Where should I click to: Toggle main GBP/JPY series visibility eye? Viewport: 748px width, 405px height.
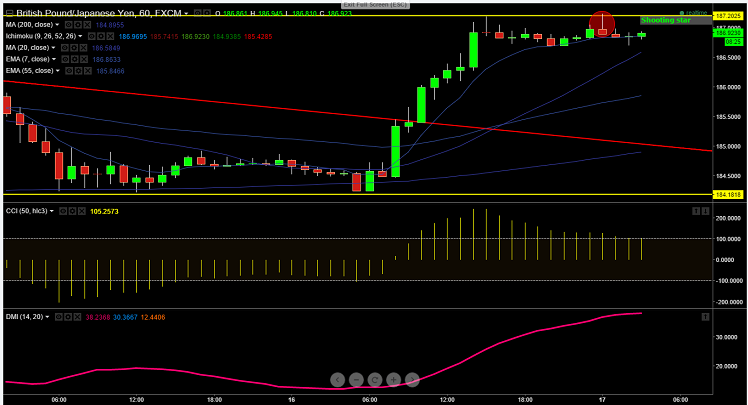point(197,13)
